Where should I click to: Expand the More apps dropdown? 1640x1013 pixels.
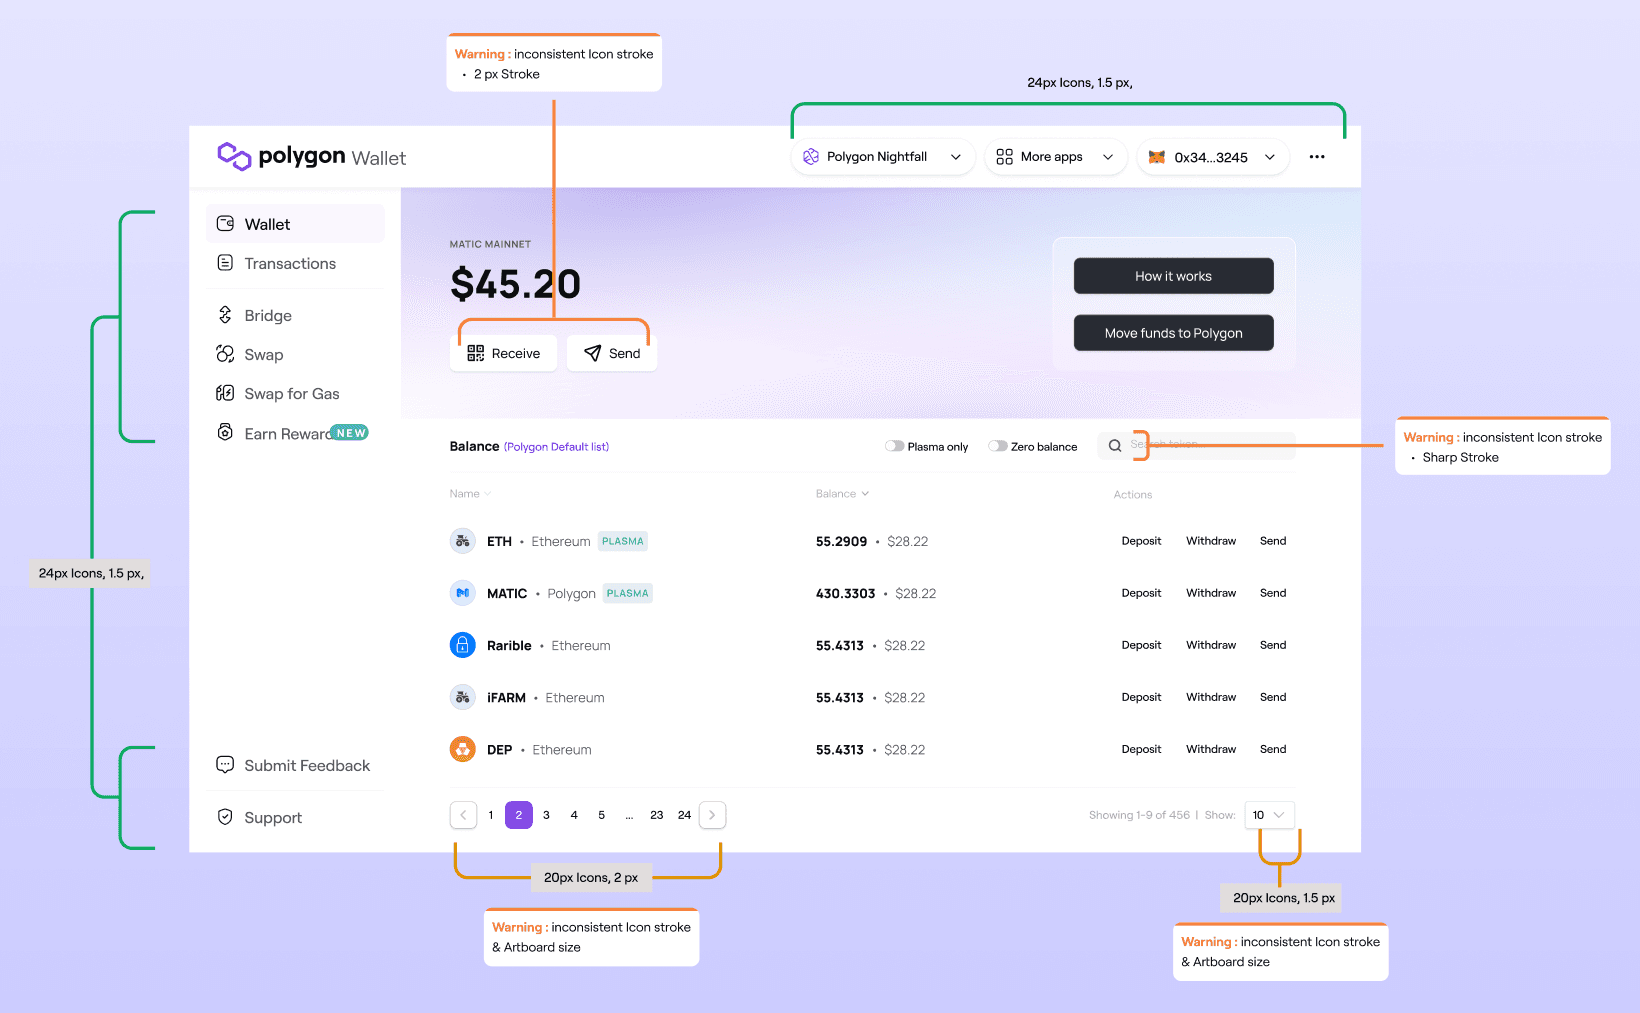coord(1108,157)
